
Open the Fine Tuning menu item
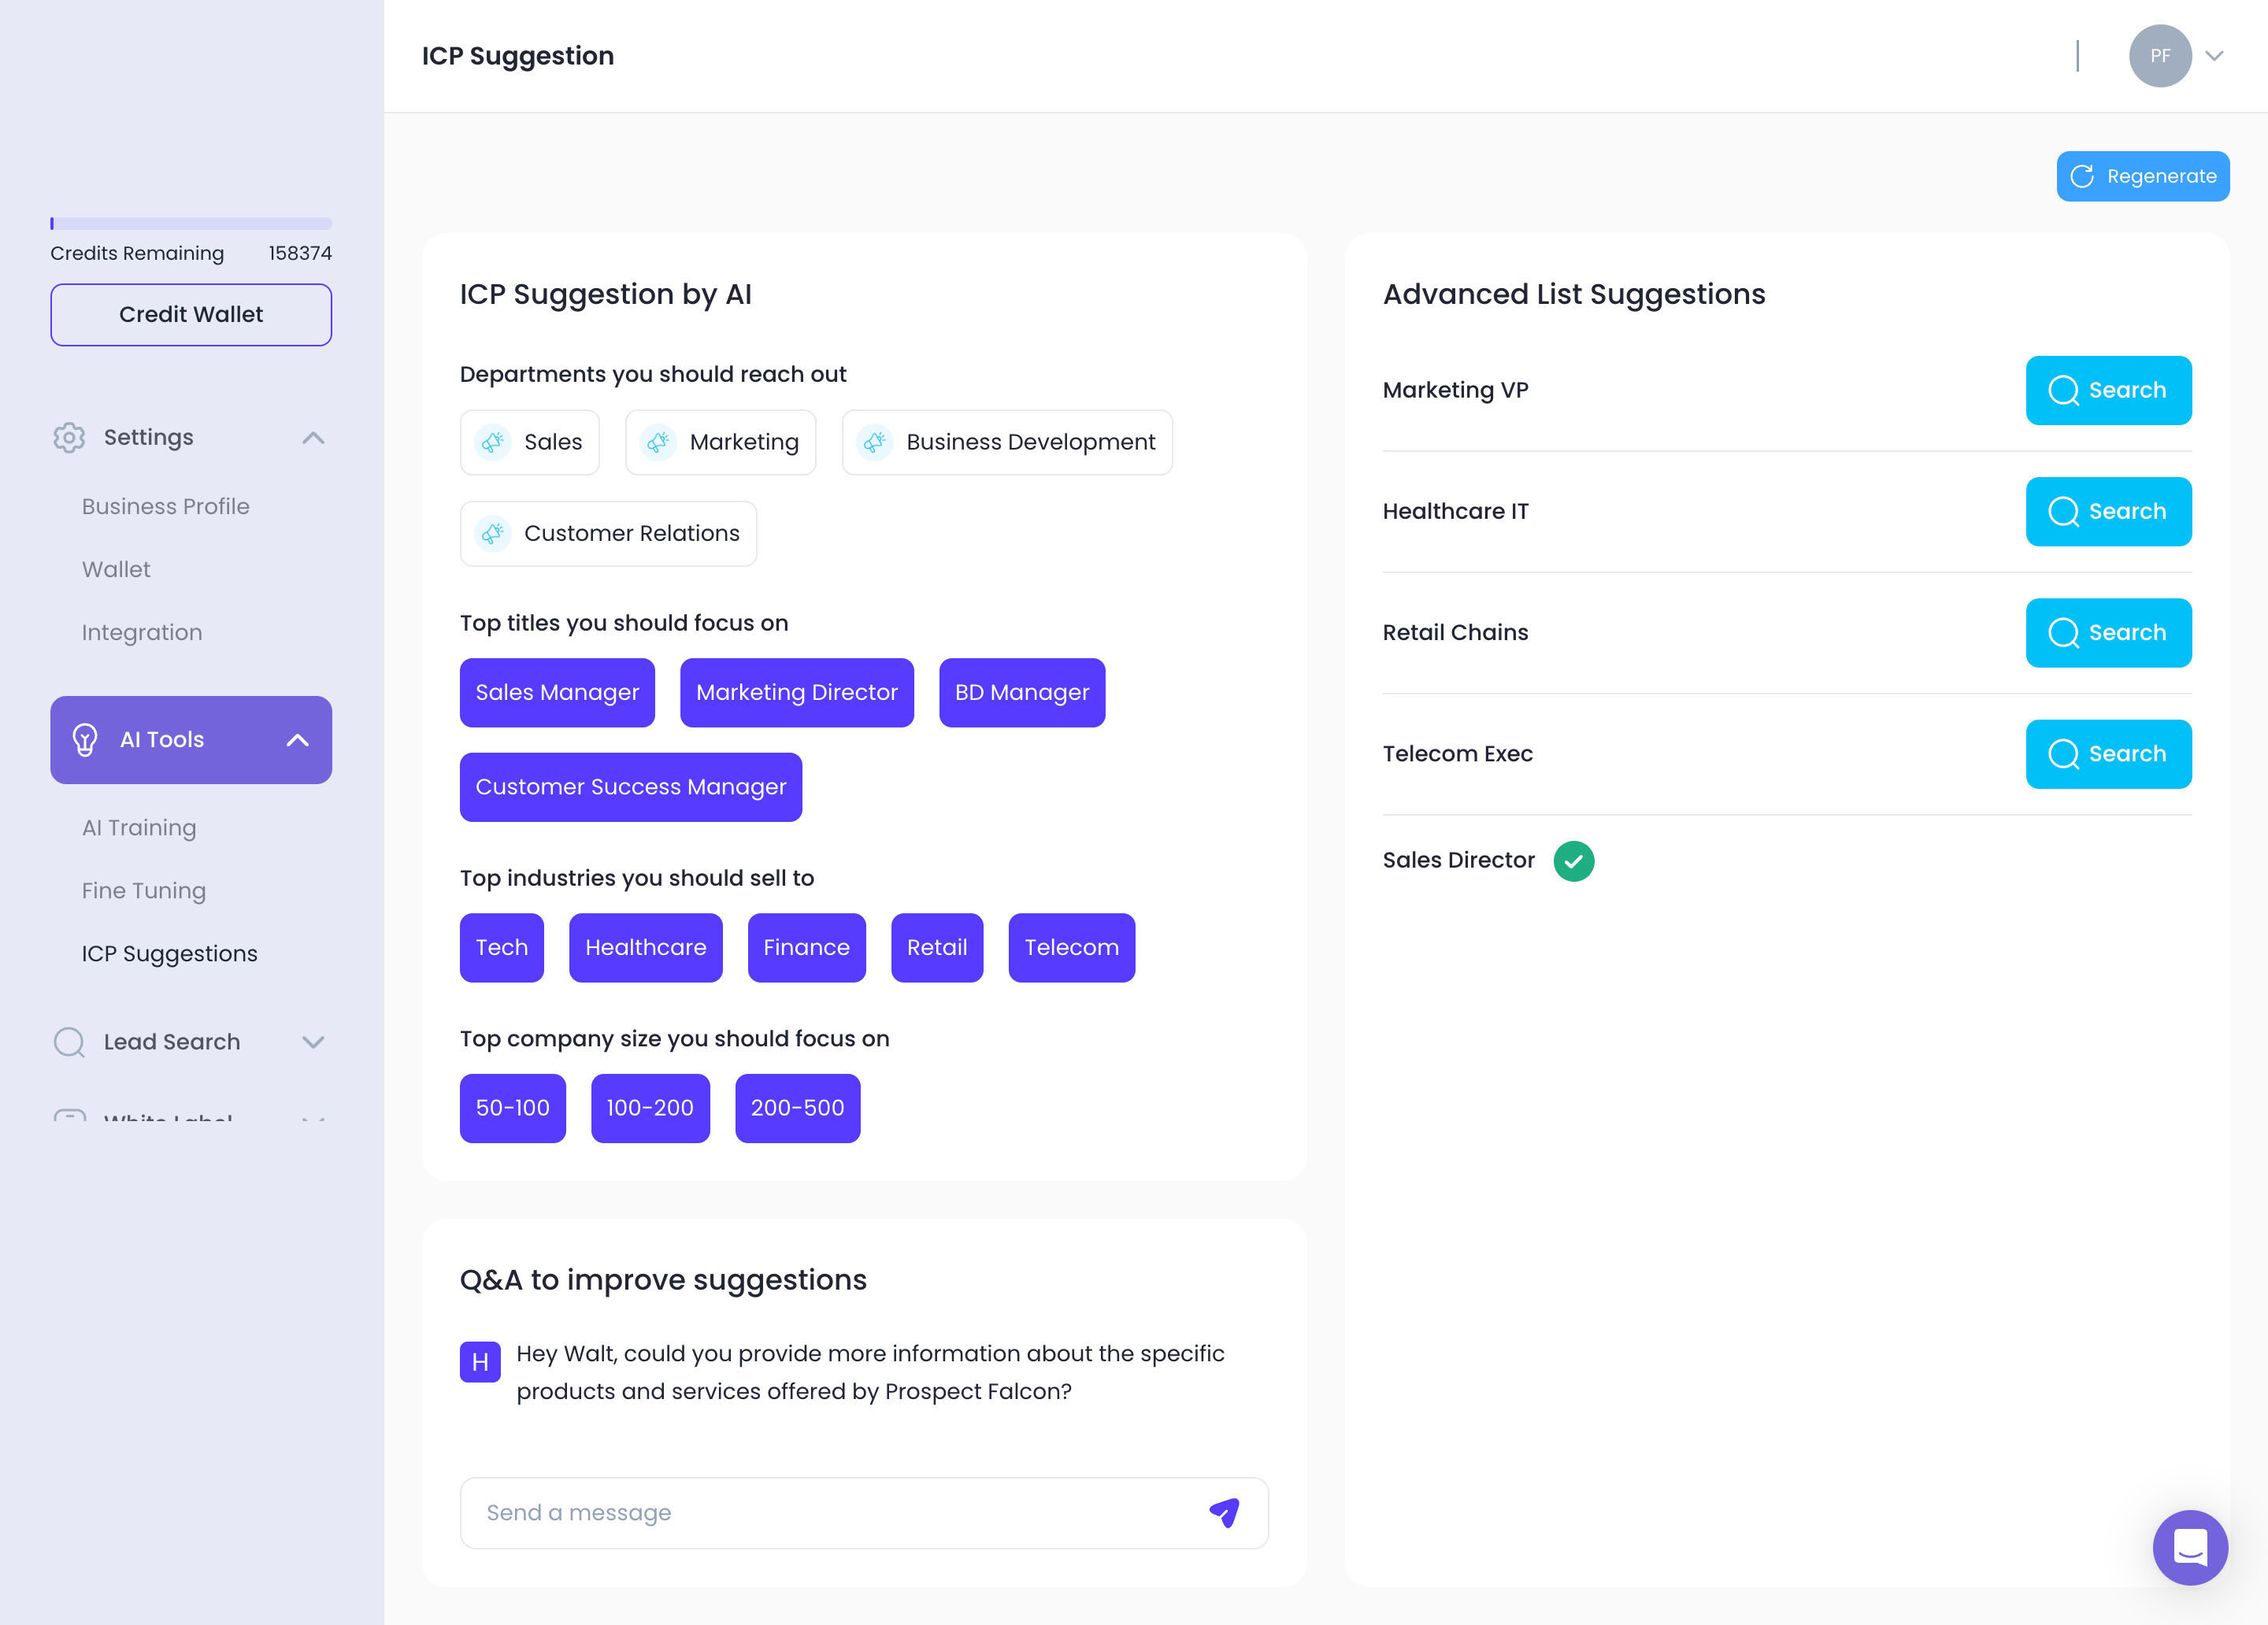(144, 890)
